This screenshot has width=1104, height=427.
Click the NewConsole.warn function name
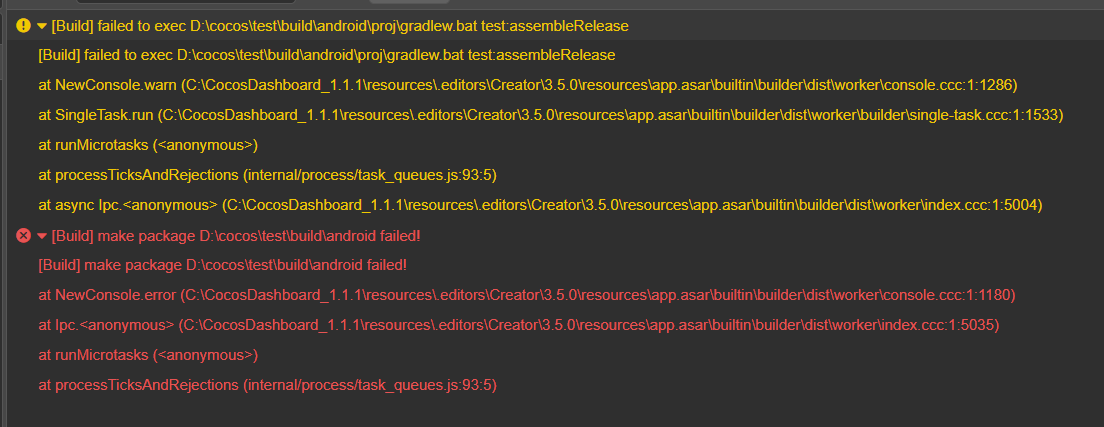104,85
